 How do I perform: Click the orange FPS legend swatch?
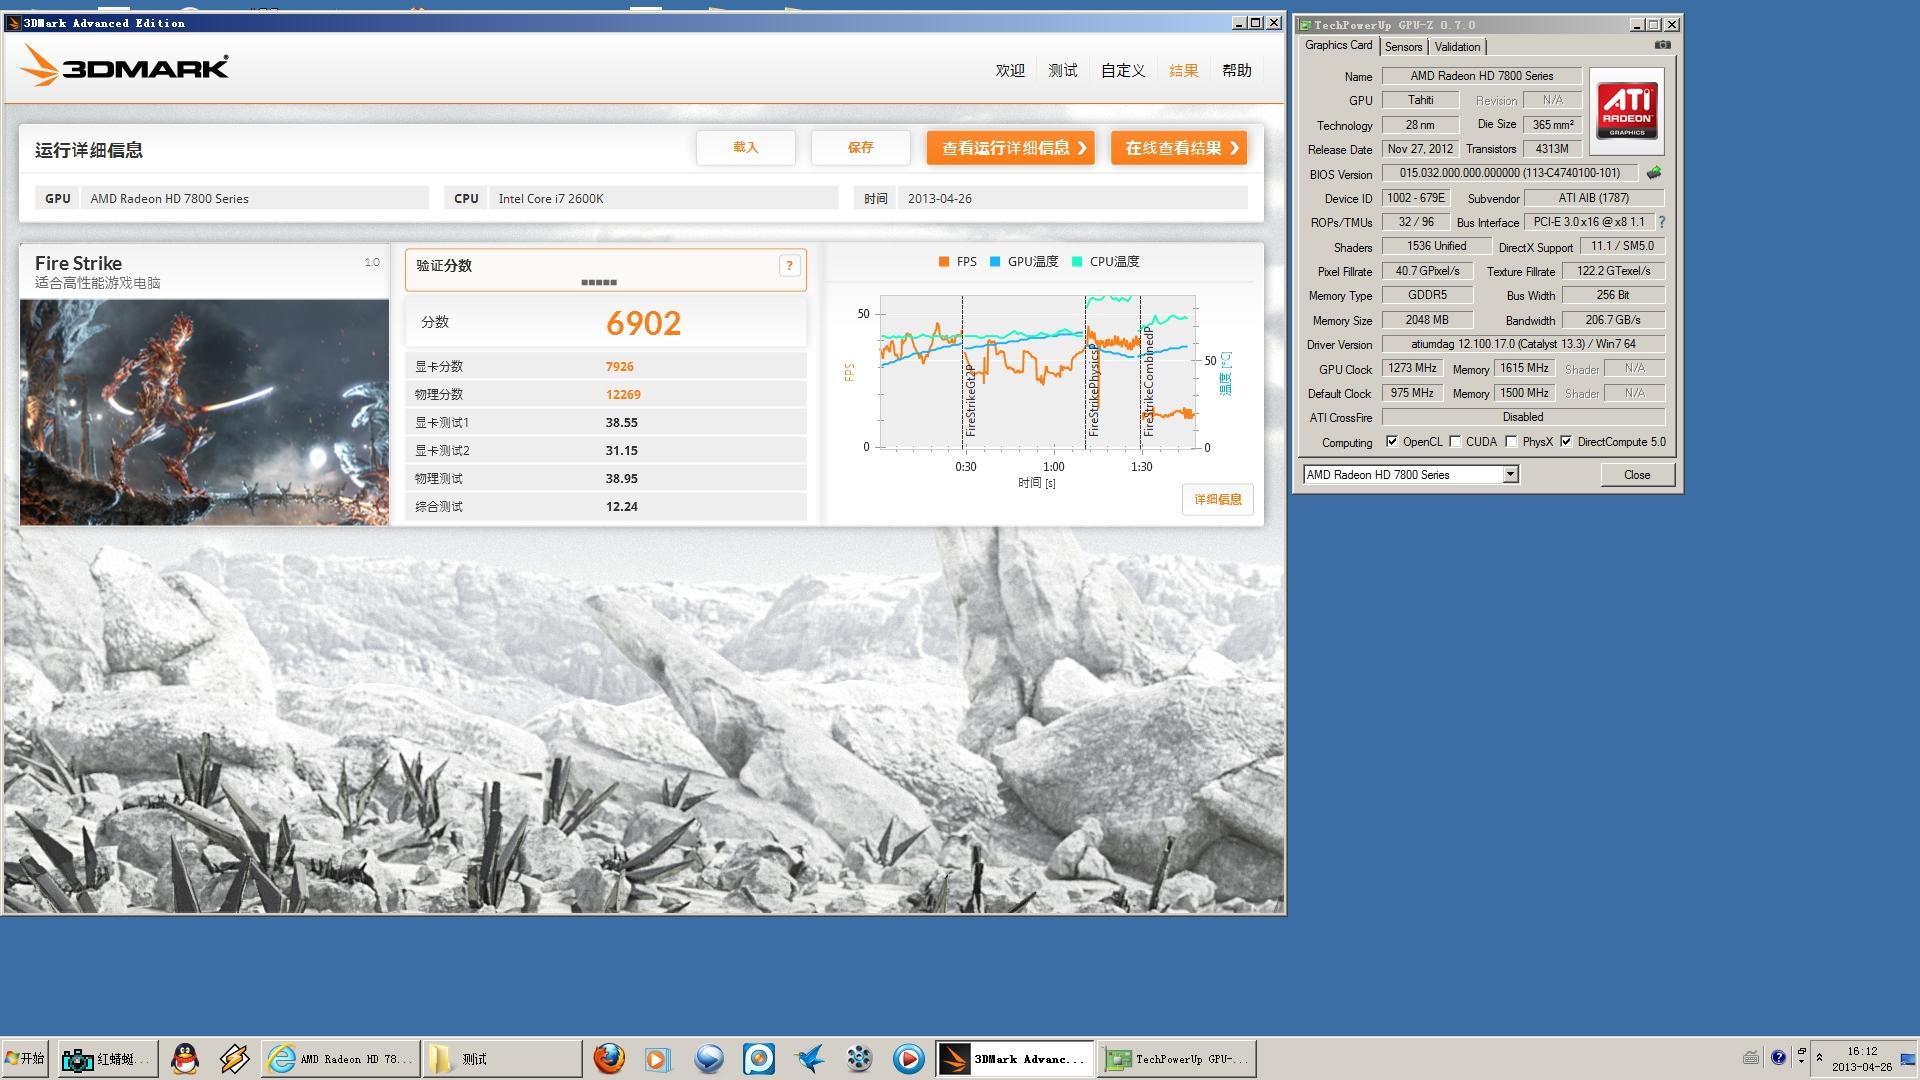(944, 262)
